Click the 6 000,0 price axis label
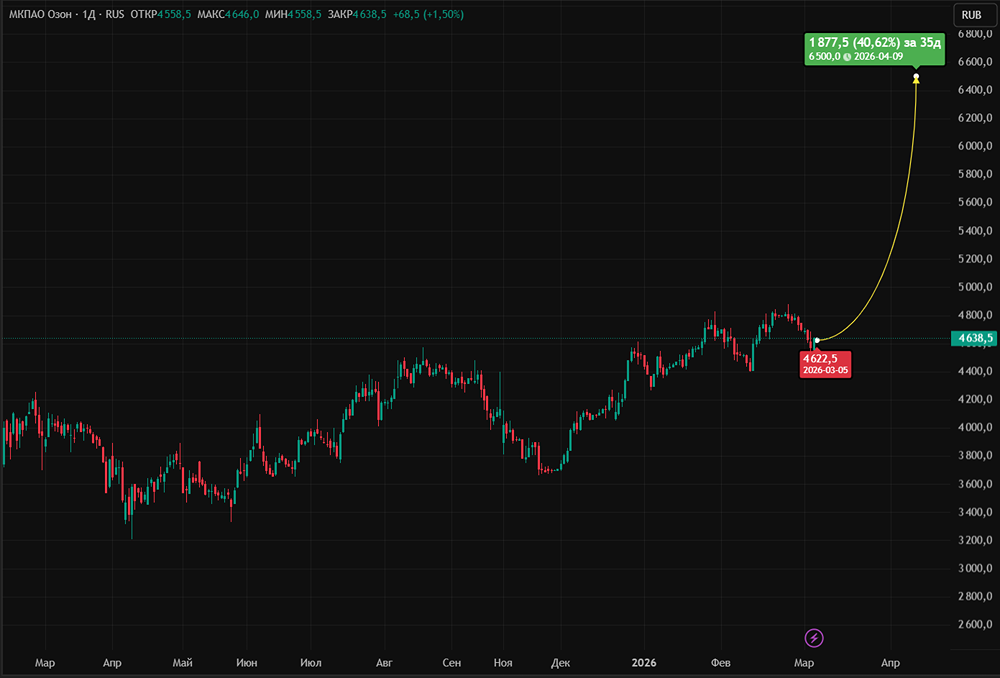 click(975, 145)
